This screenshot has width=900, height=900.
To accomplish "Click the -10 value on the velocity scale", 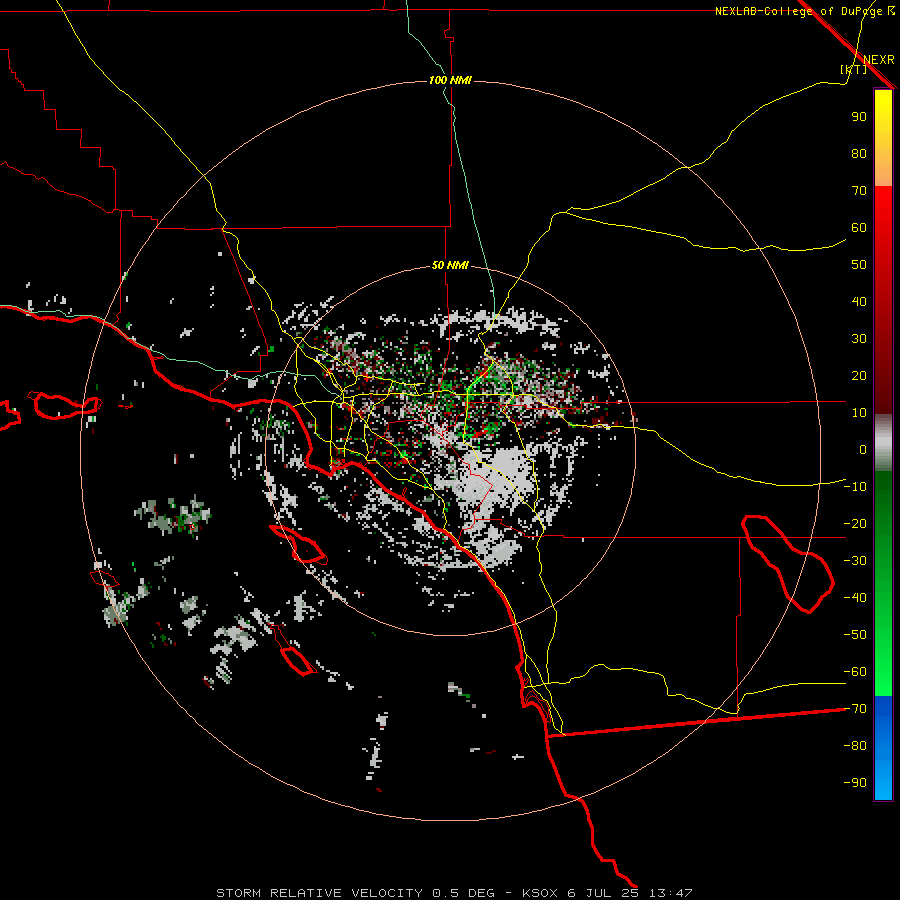I will point(855,487).
